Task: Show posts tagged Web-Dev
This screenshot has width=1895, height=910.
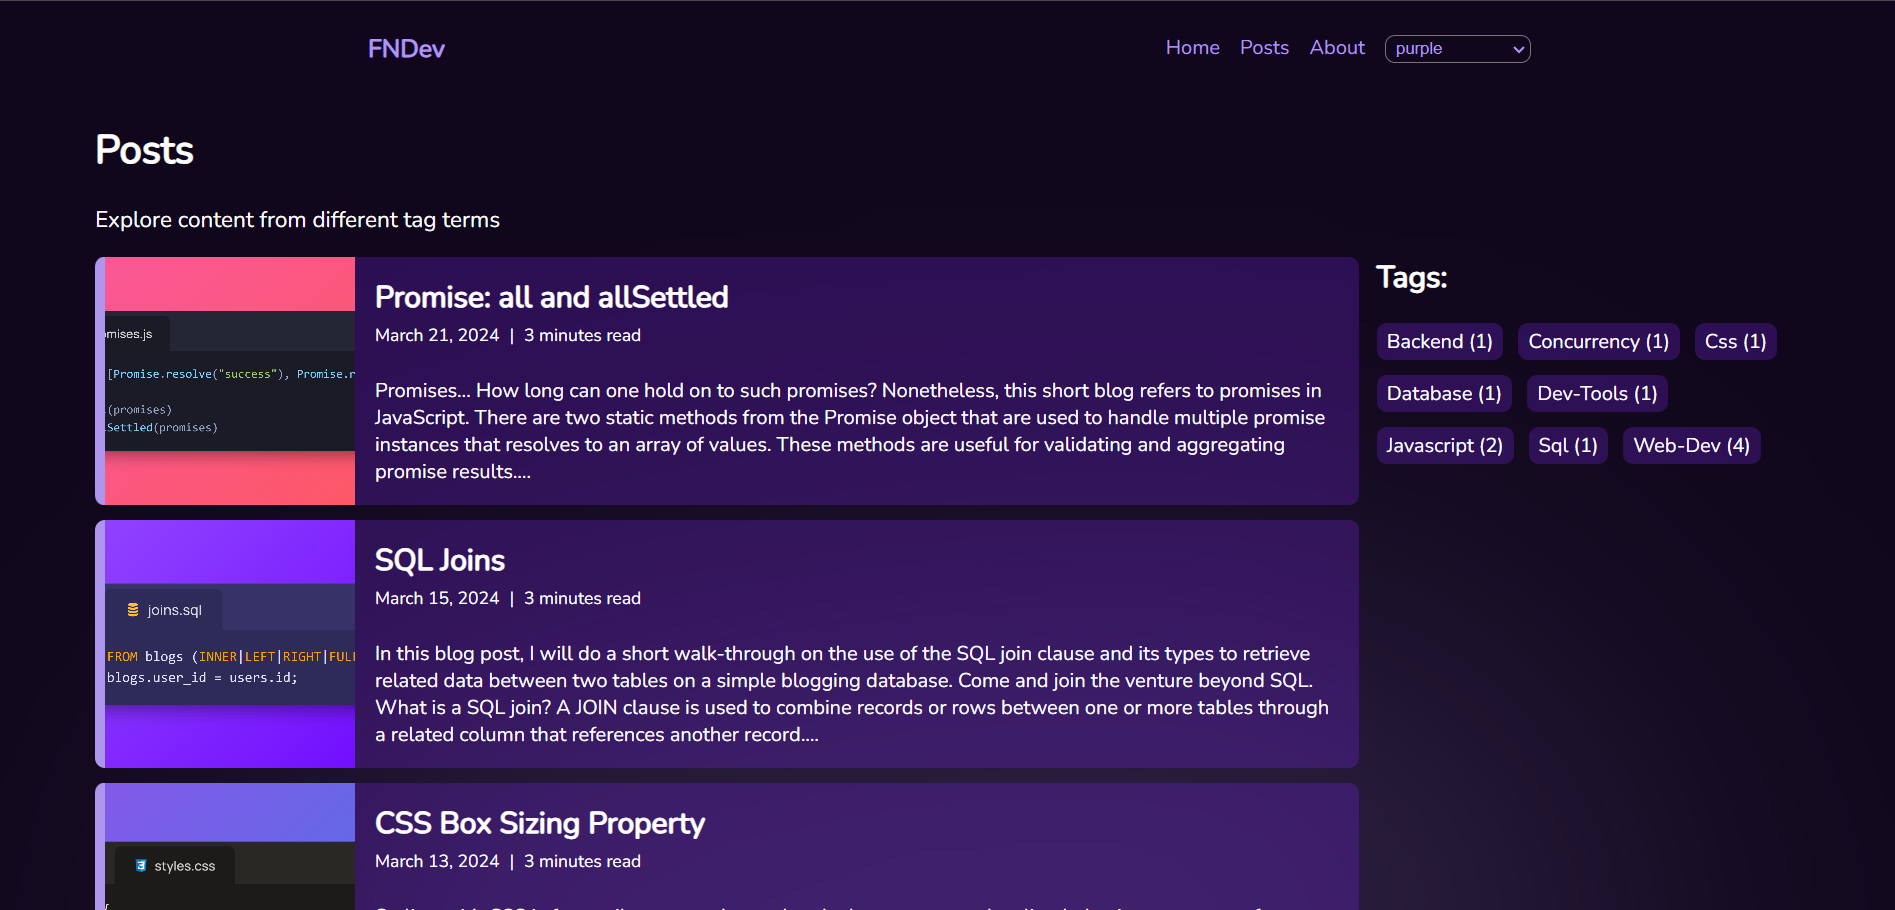Action: pos(1691,446)
